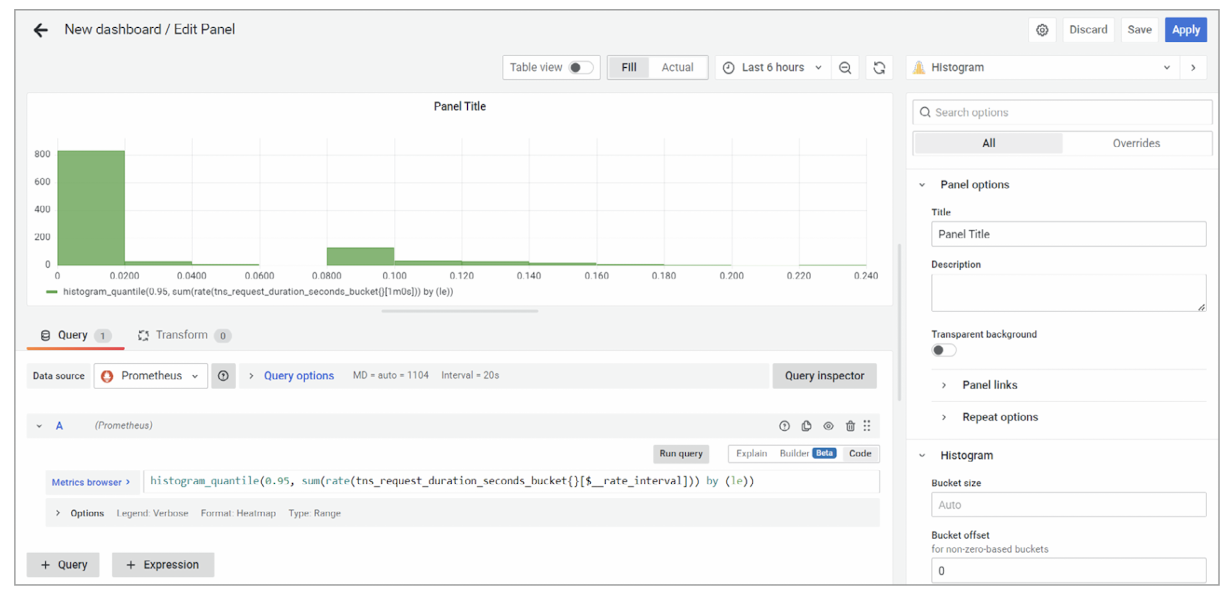
Task: Click into the panel Title field
Action: (1069, 234)
